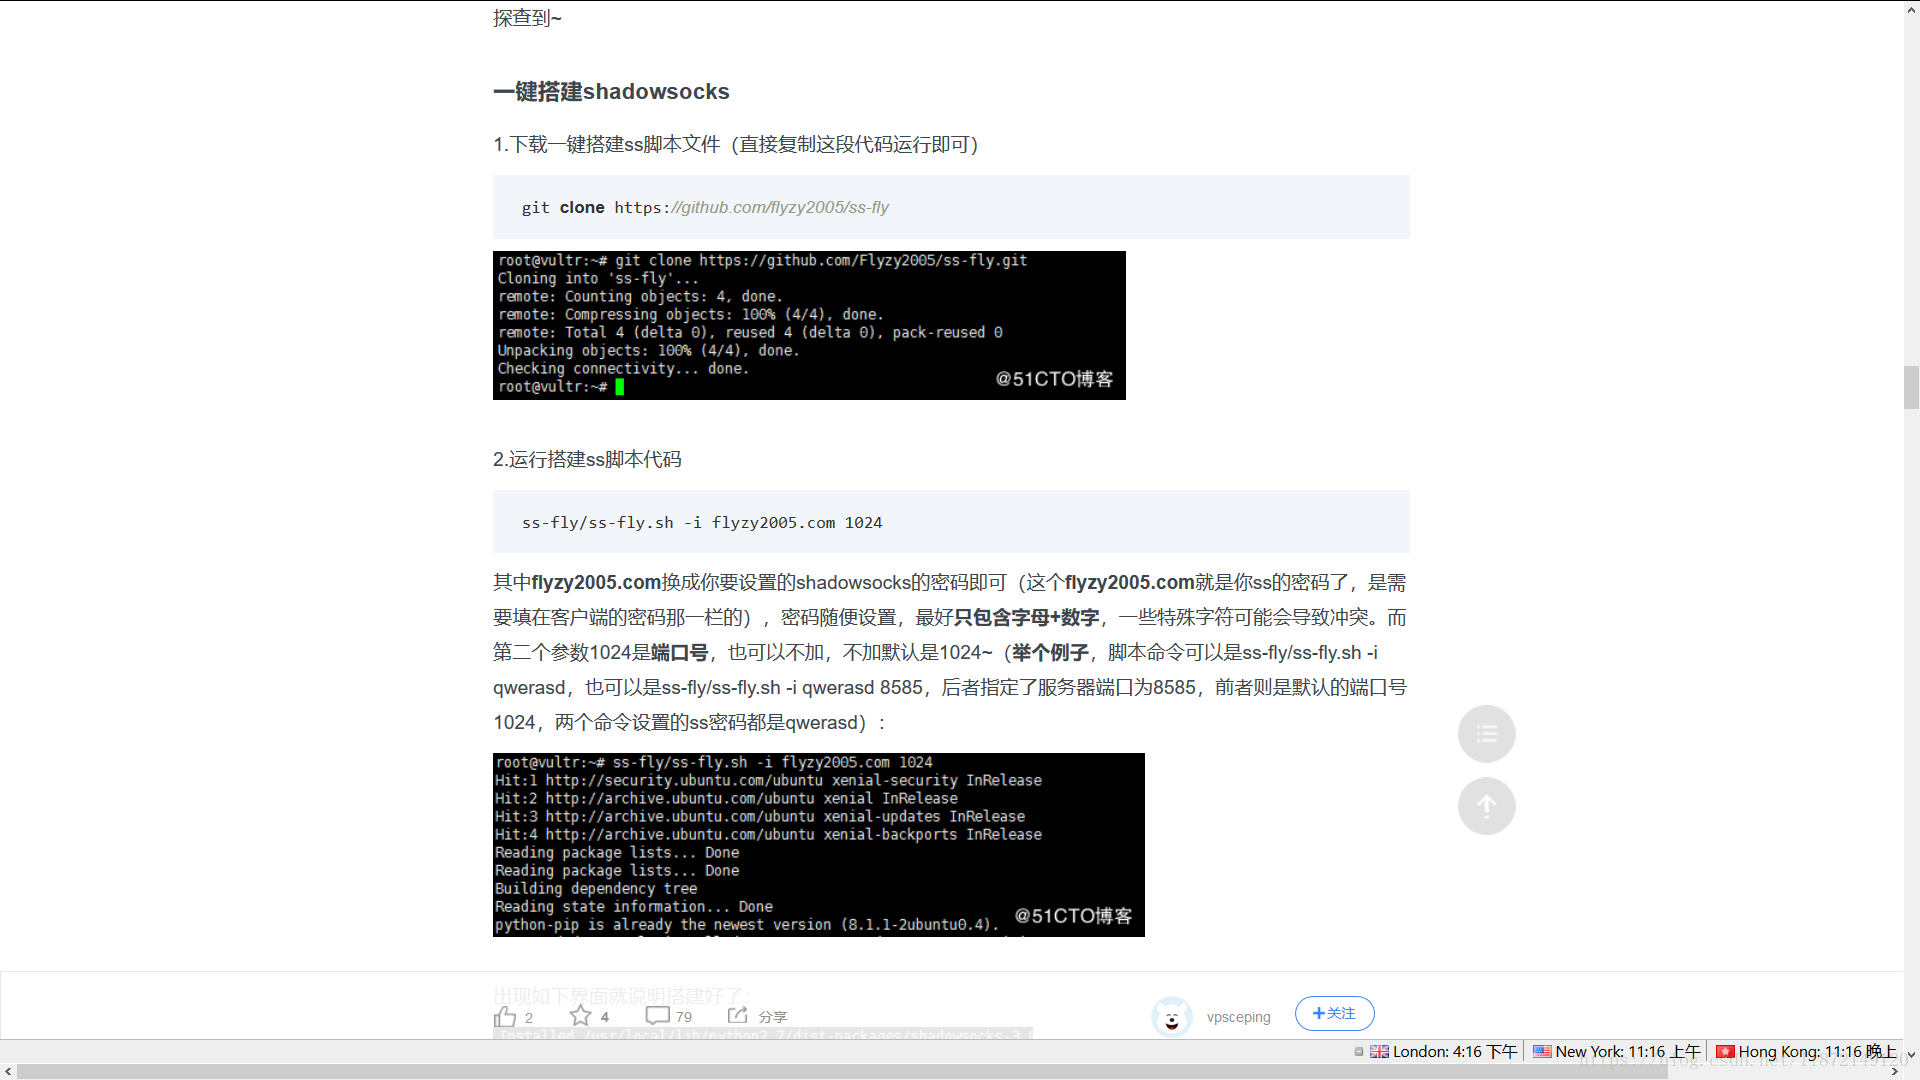Click git clone code block
Viewport: 1920px width, 1080px height.
(951, 207)
